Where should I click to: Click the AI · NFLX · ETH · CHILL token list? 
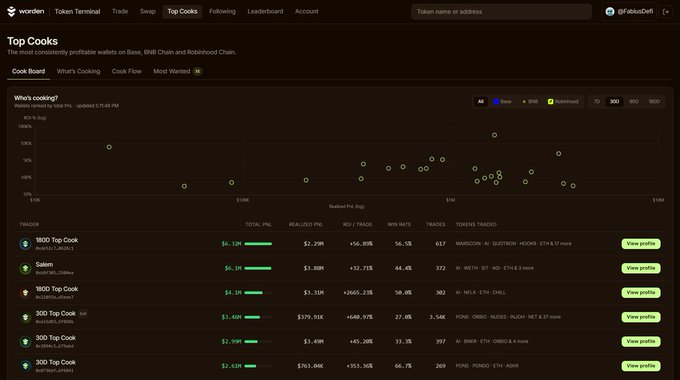(x=481, y=293)
